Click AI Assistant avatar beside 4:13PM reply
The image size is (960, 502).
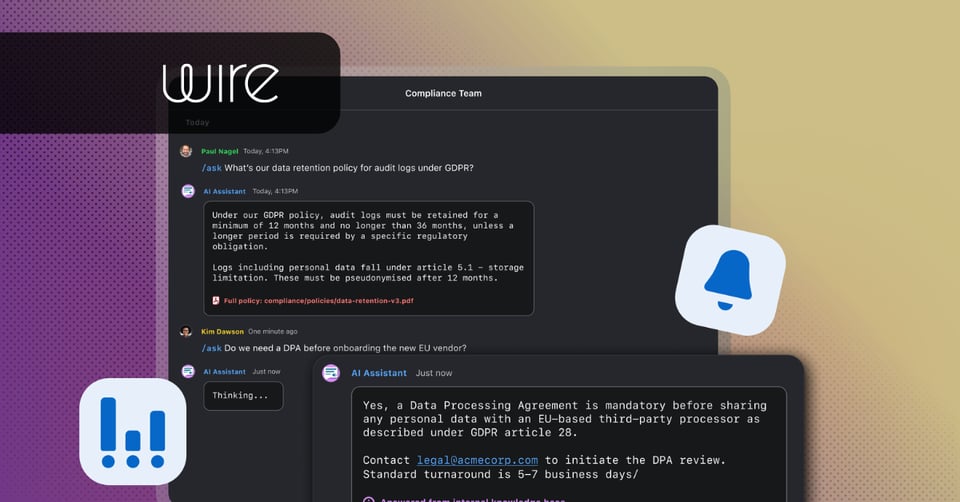tap(189, 191)
